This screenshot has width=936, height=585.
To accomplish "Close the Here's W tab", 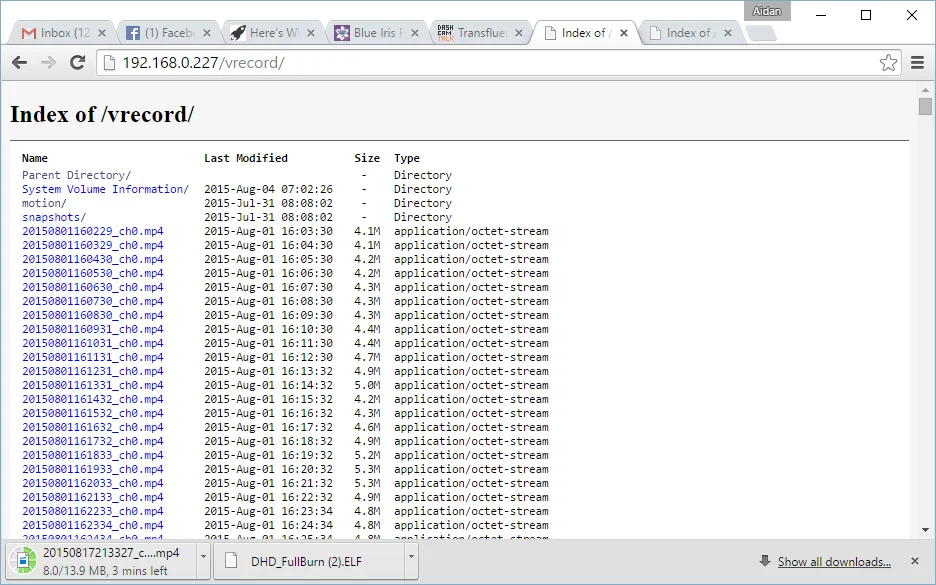I will [311, 33].
